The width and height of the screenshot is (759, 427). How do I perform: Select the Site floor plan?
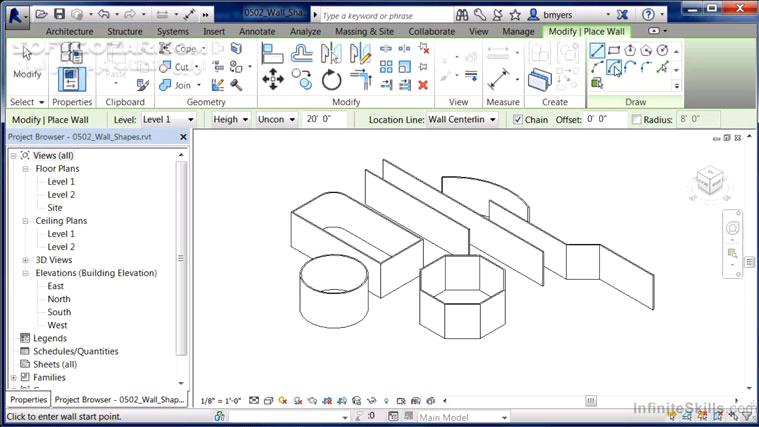point(55,208)
